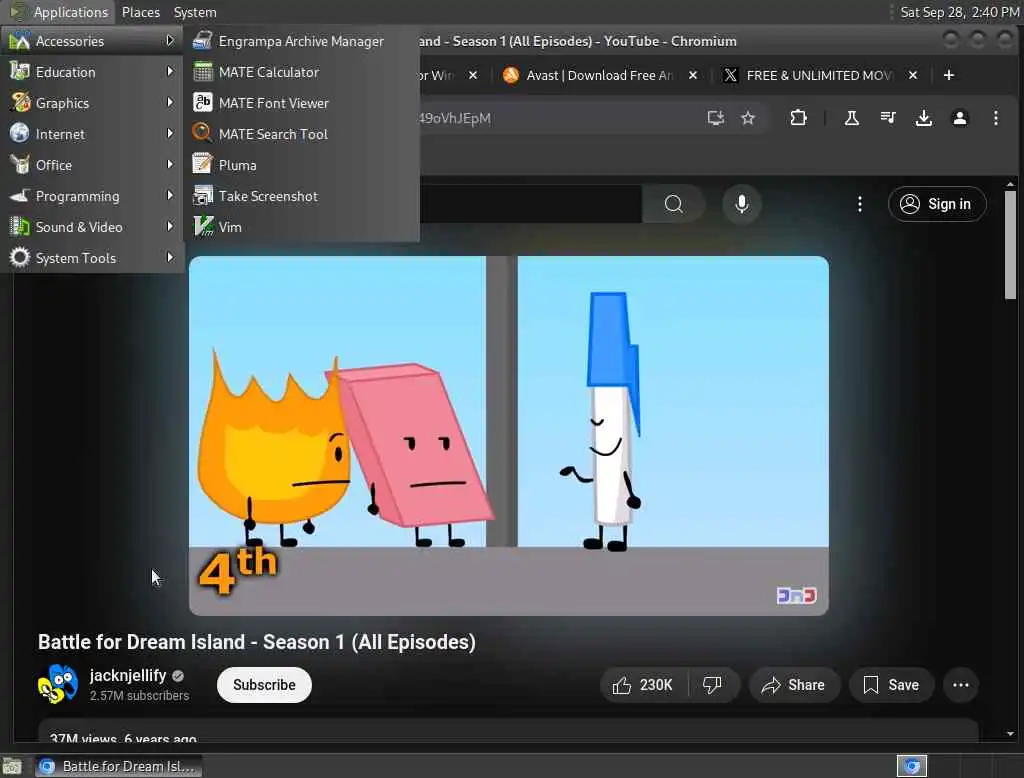Close the partially hidden Win tab
Image resolution: width=1024 pixels, height=778 pixels.
point(473,75)
